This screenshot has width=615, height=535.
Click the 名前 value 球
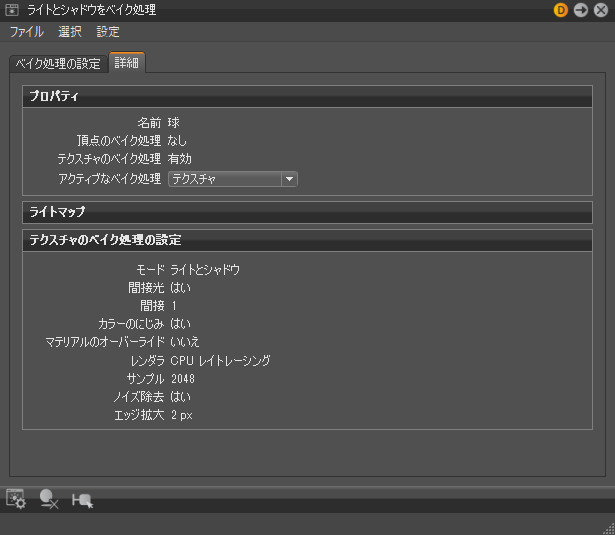pyautogui.click(x=174, y=123)
